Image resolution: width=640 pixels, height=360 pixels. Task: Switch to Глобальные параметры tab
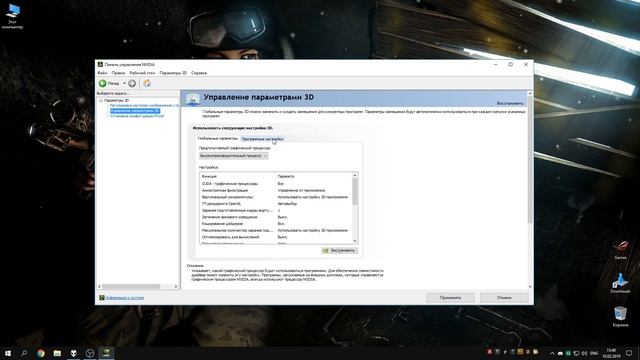217,139
